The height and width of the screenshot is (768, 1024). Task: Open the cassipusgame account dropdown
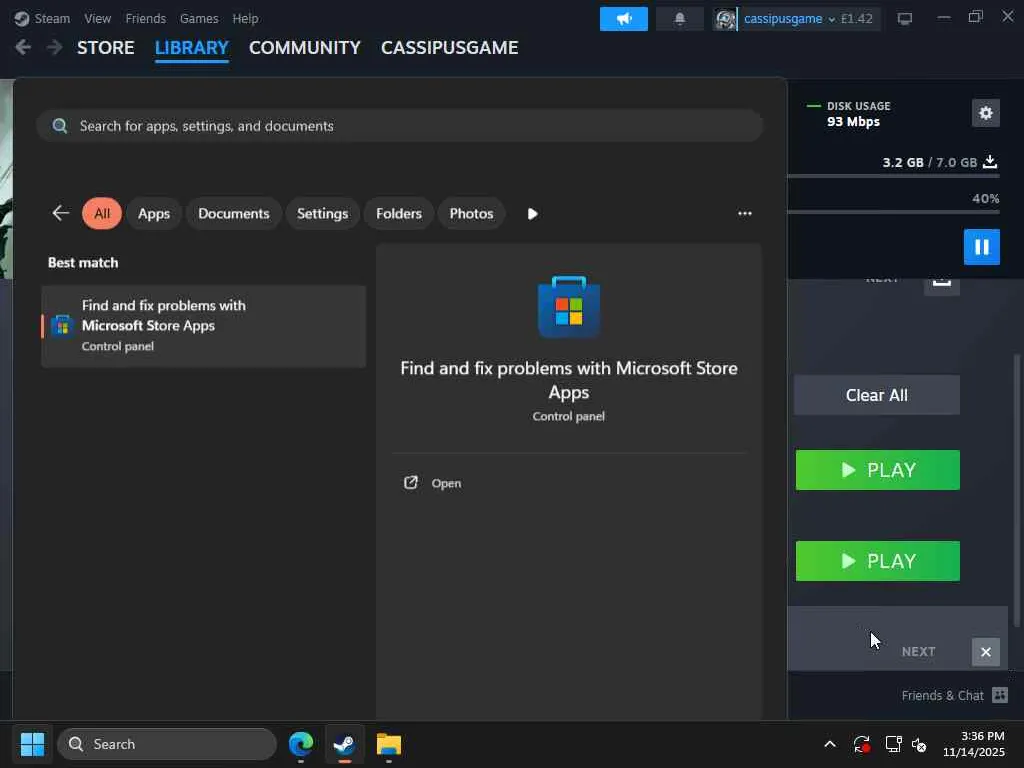tap(789, 19)
